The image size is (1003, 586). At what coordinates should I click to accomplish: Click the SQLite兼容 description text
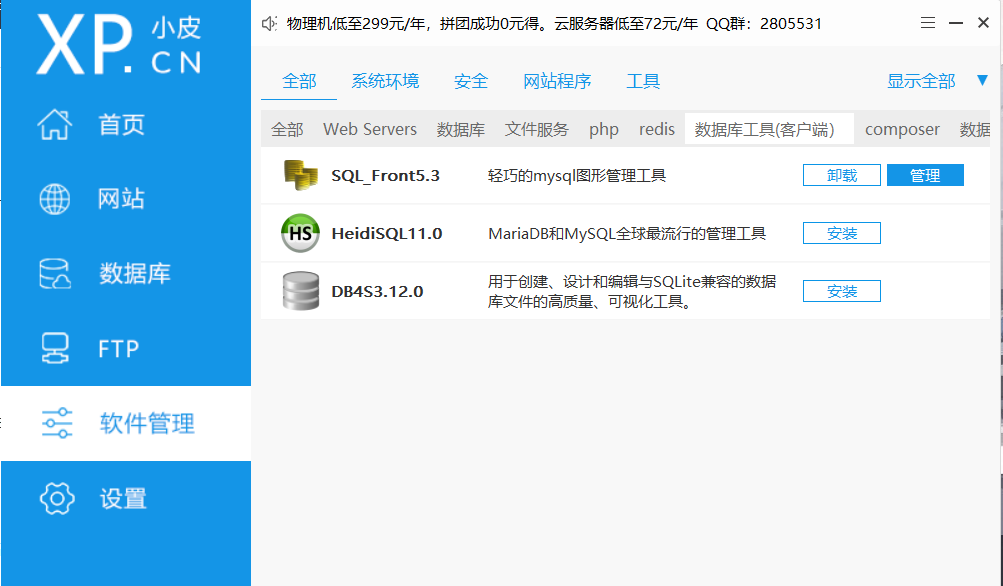click(632, 291)
